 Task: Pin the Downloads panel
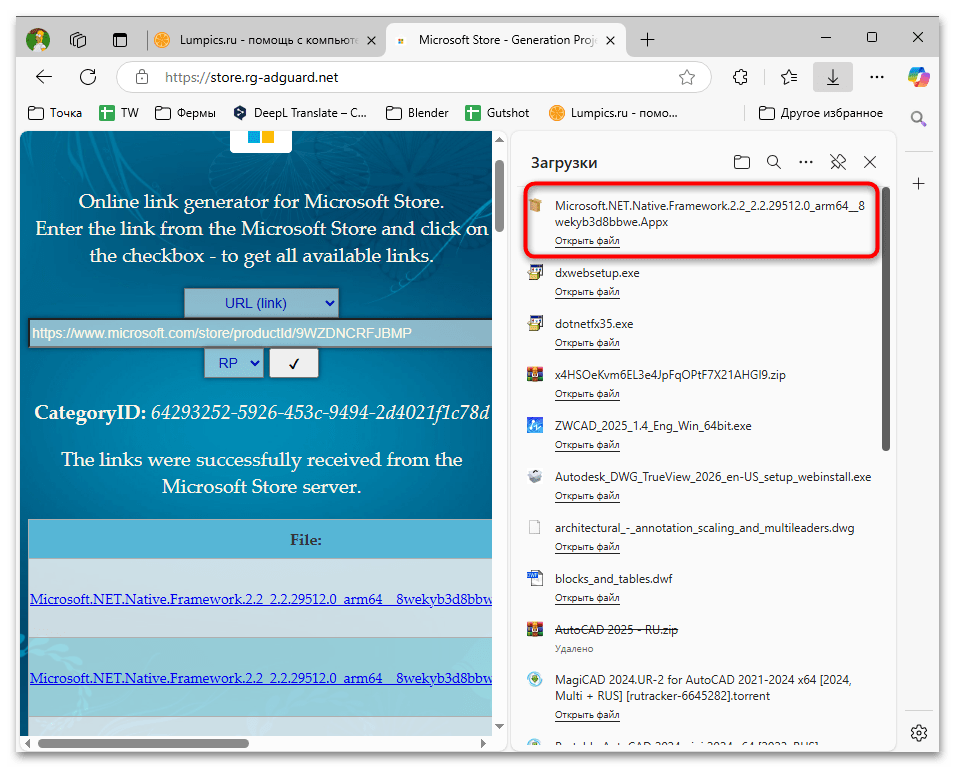[x=838, y=162]
